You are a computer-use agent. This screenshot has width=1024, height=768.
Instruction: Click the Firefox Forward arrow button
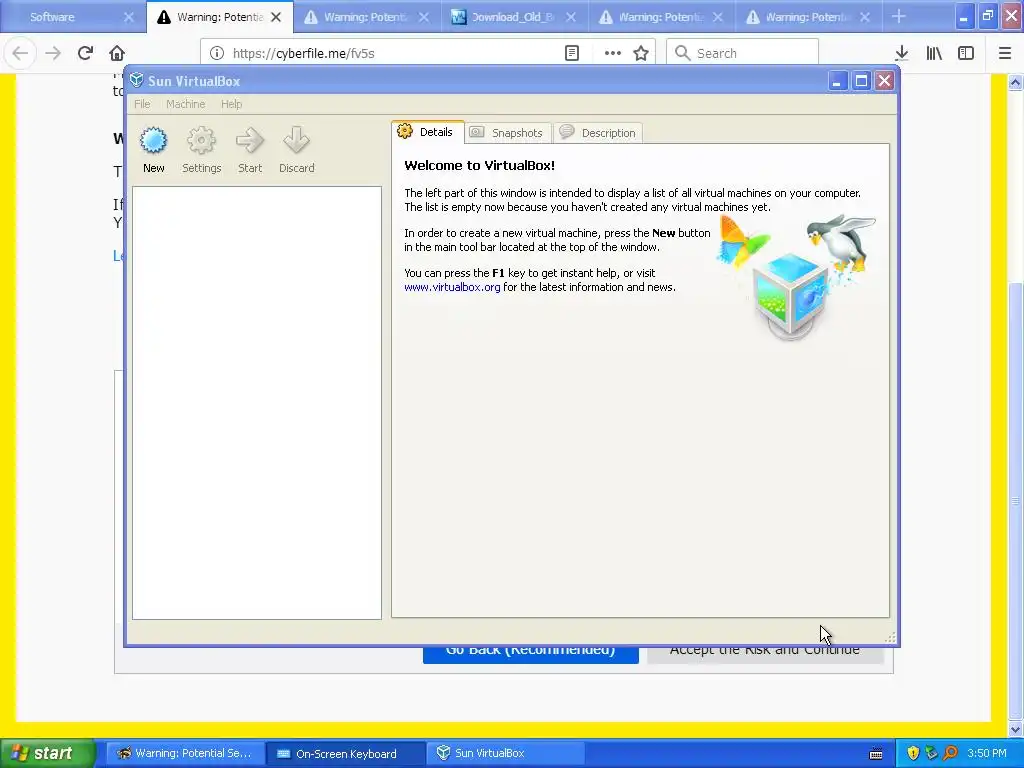coord(53,53)
